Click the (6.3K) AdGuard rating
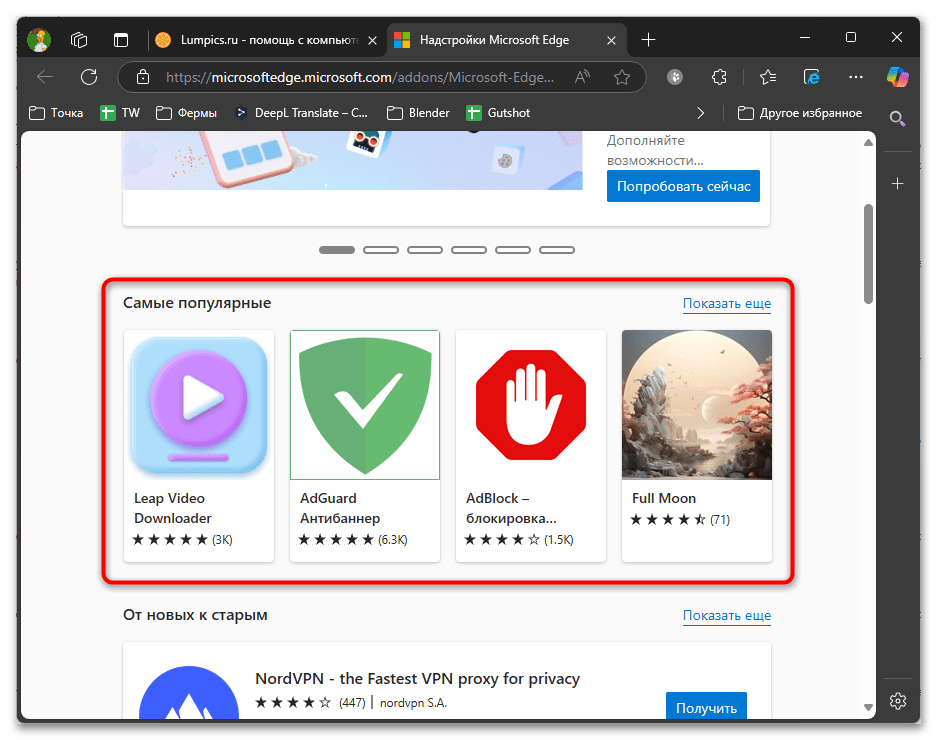The height and width of the screenshot is (740, 937). click(393, 540)
